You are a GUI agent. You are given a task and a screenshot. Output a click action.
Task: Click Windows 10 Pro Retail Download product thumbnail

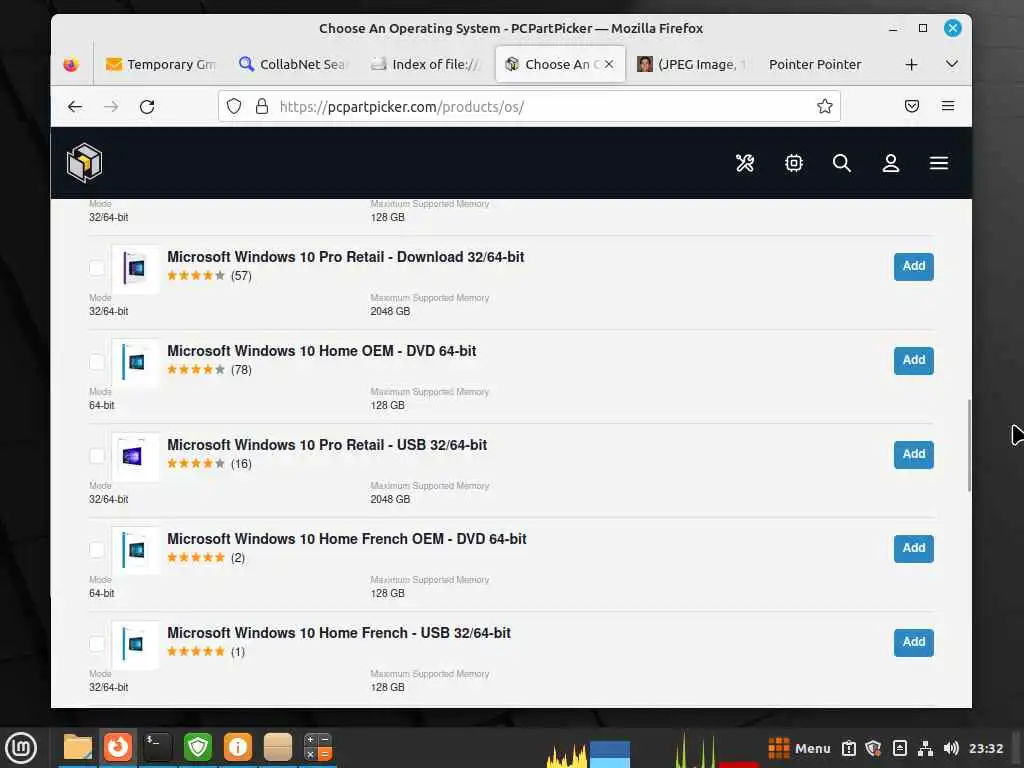[x=135, y=268]
